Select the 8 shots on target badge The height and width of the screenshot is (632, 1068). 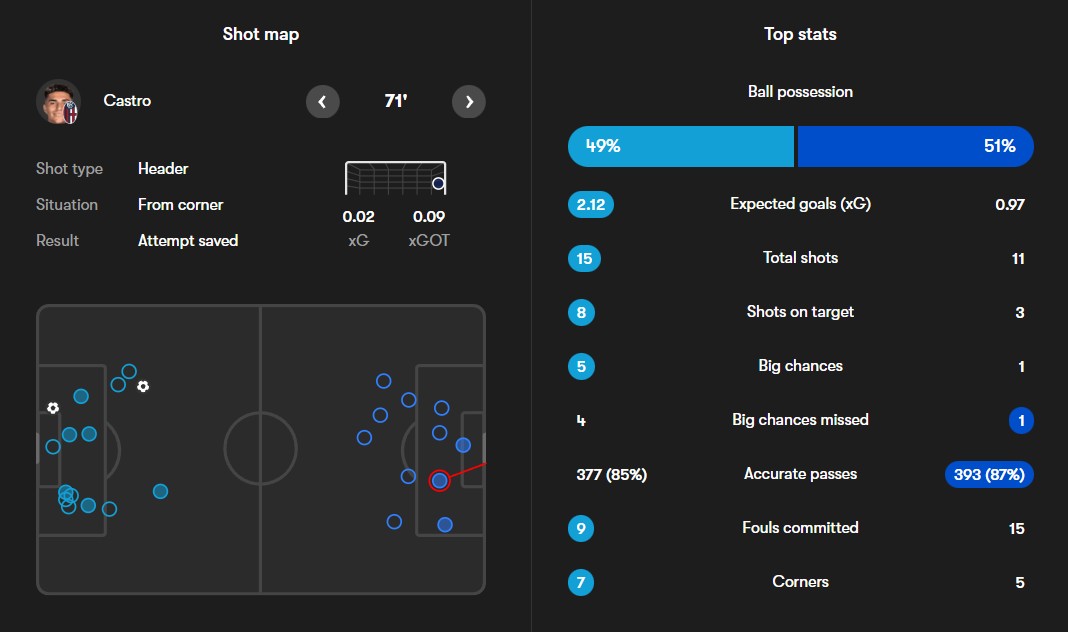click(x=581, y=312)
